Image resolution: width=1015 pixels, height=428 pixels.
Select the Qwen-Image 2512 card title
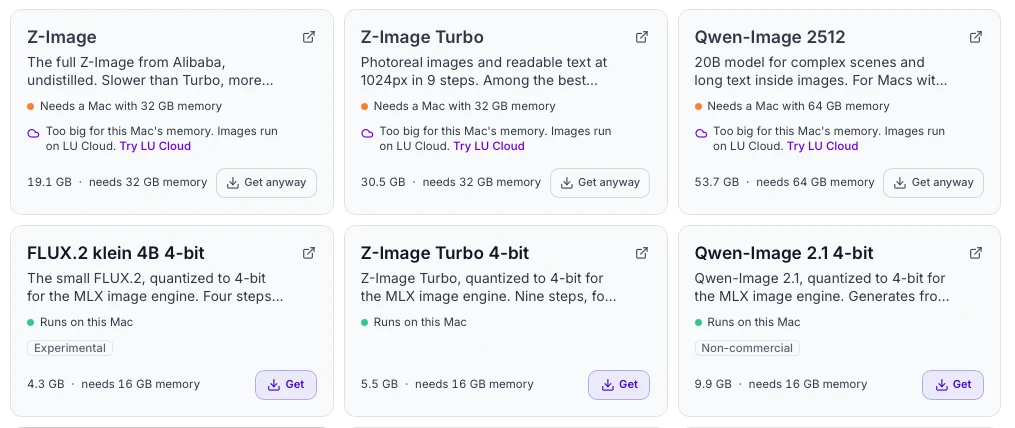[x=770, y=37]
